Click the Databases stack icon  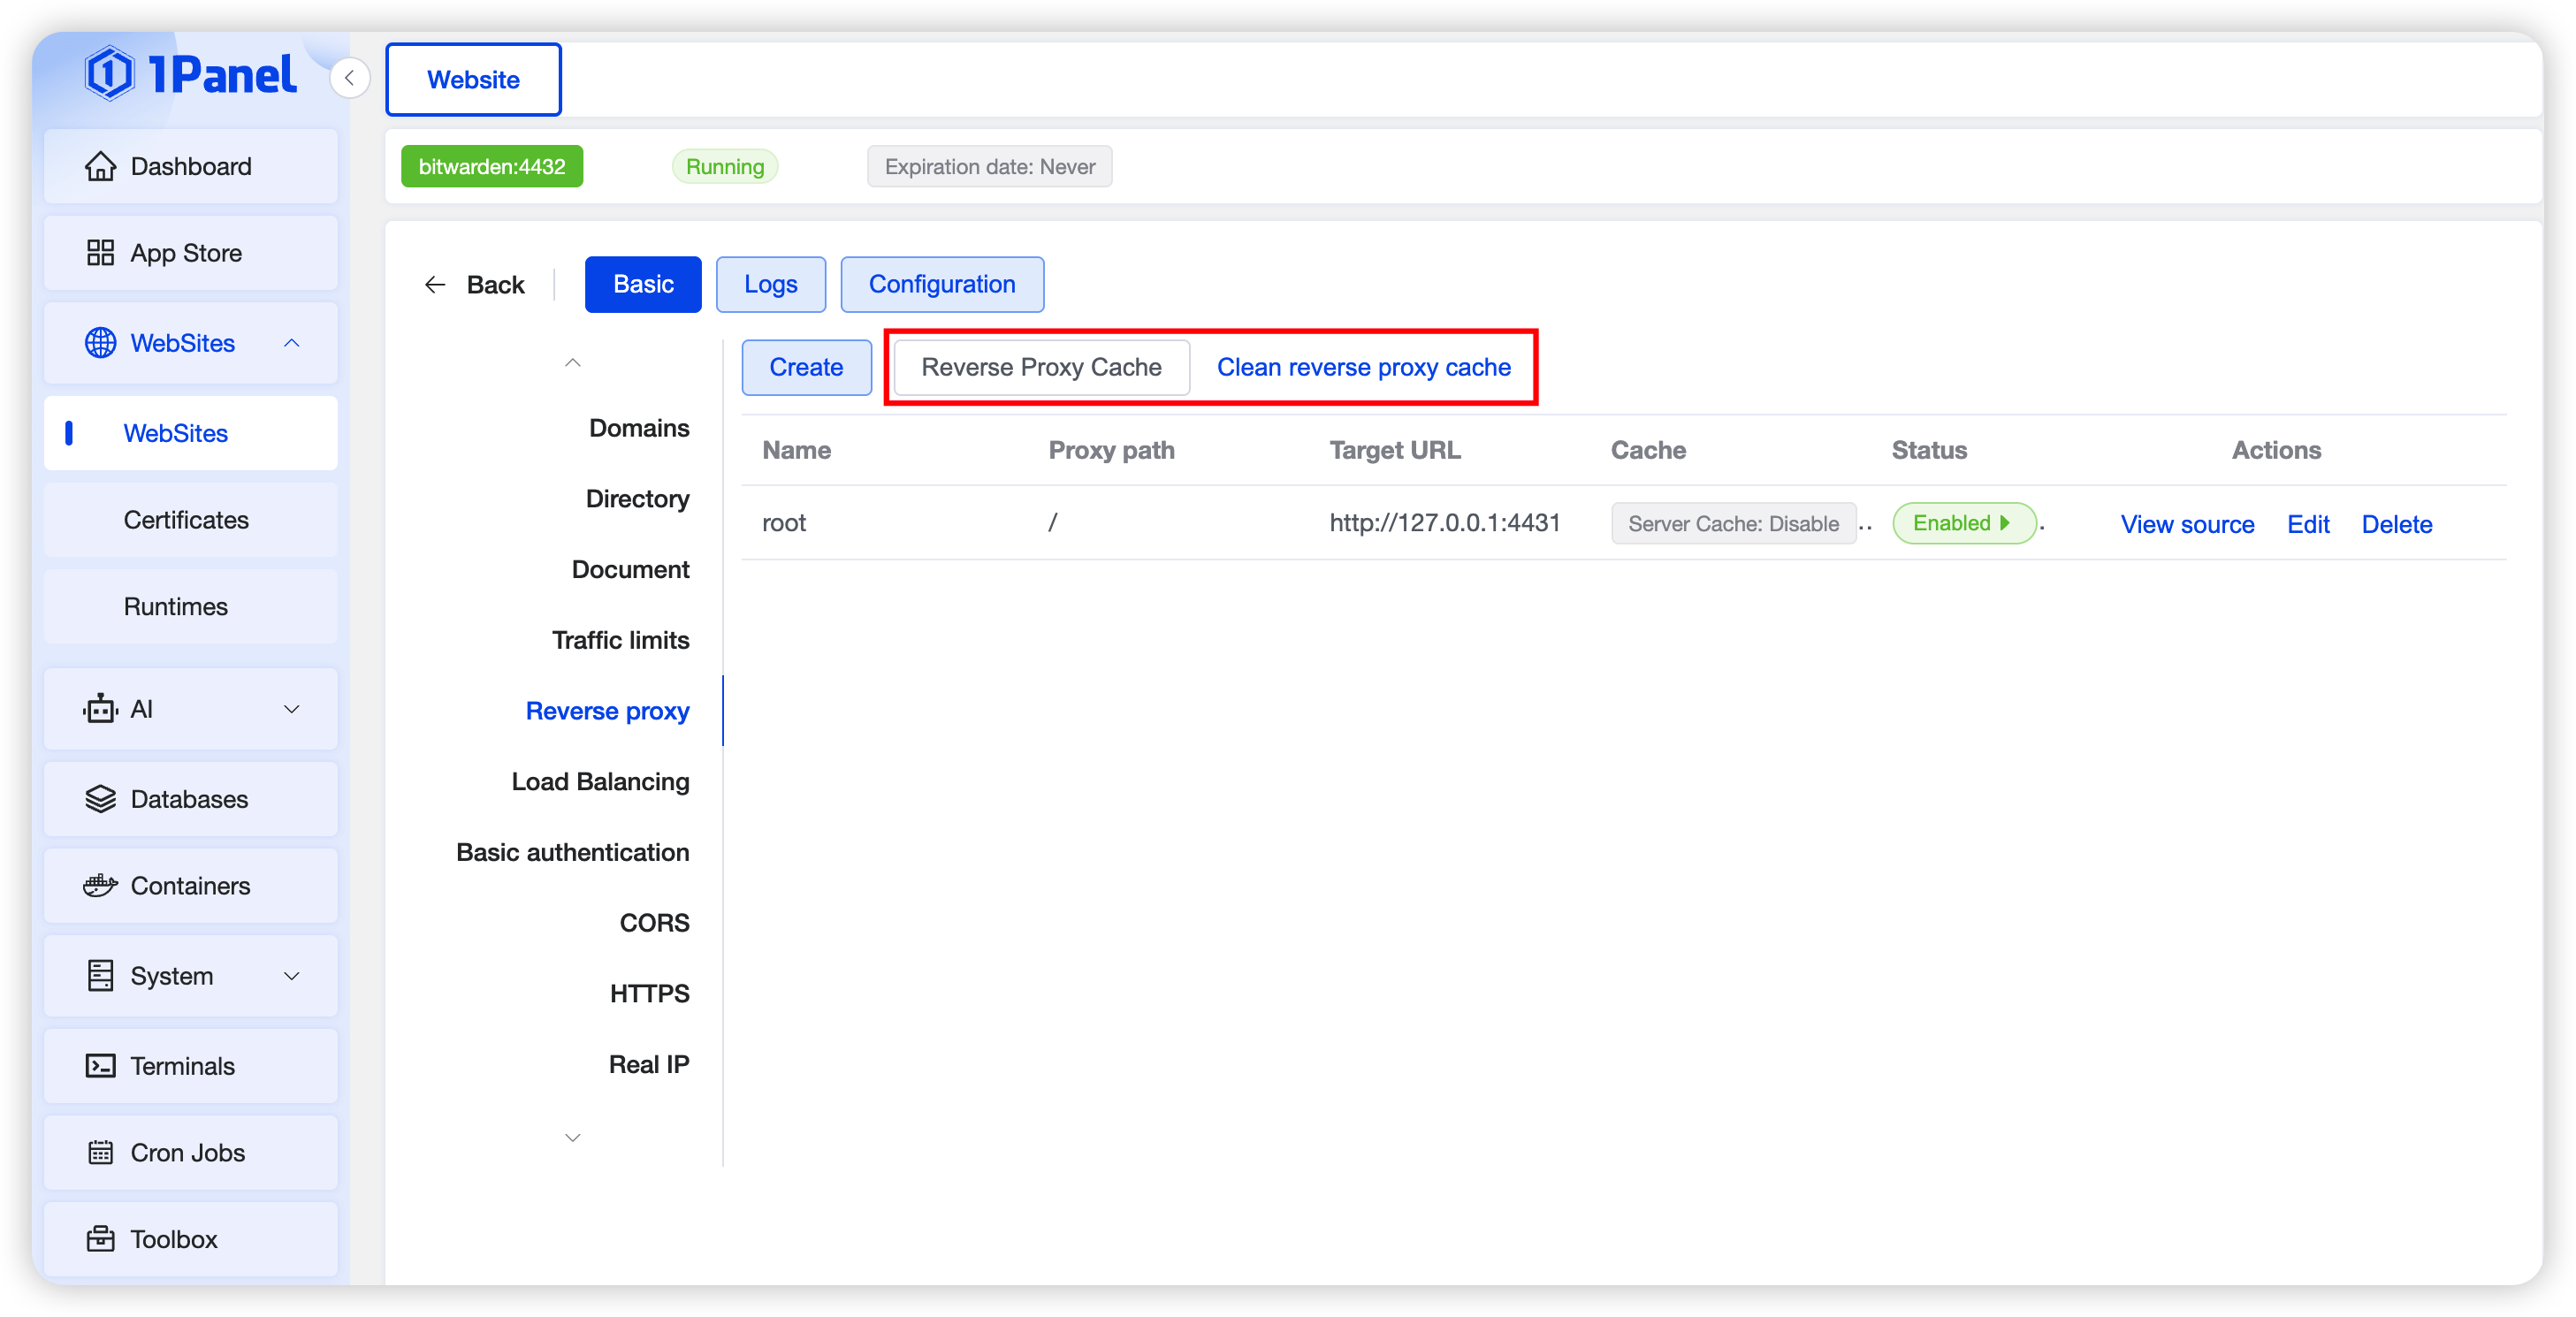[100, 799]
